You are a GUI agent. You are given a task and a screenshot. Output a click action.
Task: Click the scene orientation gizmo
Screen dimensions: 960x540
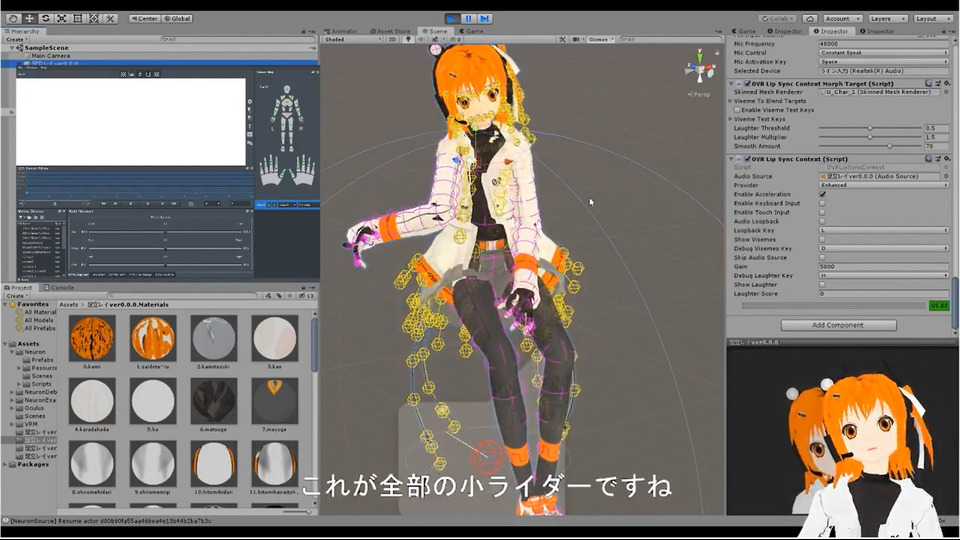(699, 69)
